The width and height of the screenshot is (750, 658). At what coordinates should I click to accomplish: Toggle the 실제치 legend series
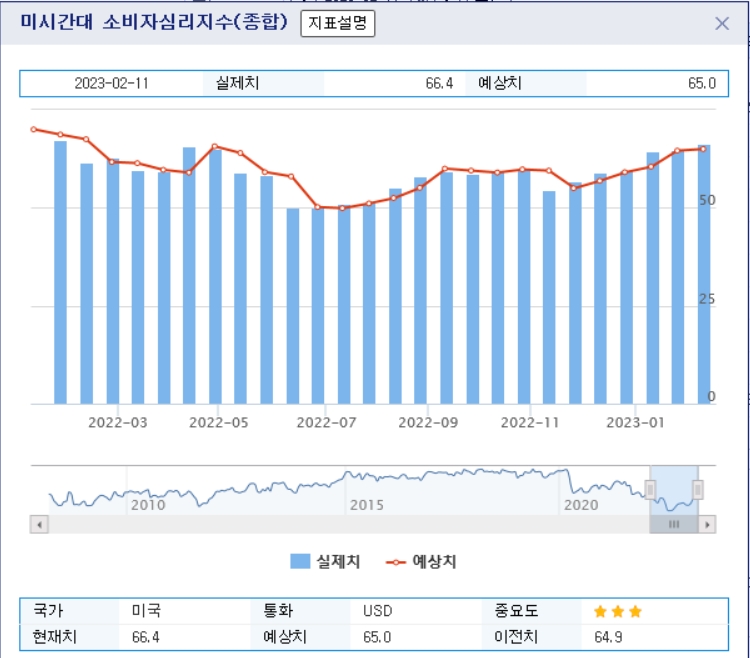[325, 561]
